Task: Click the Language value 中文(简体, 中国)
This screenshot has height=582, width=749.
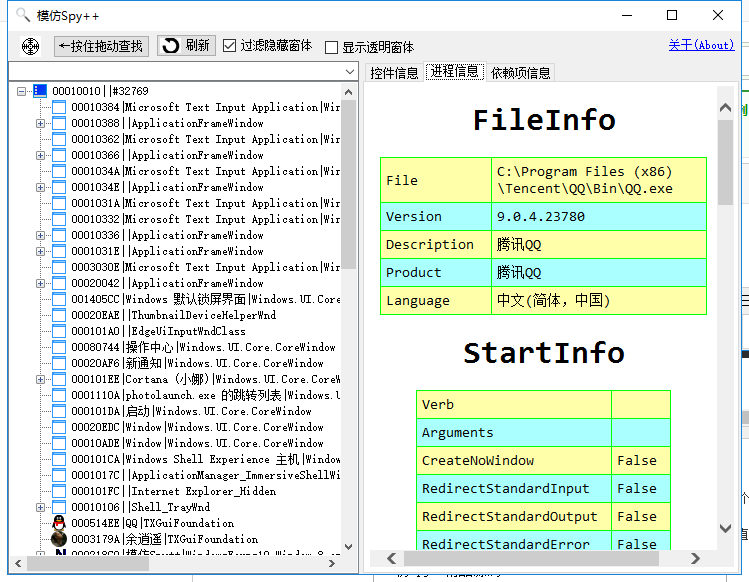Action: (553, 301)
